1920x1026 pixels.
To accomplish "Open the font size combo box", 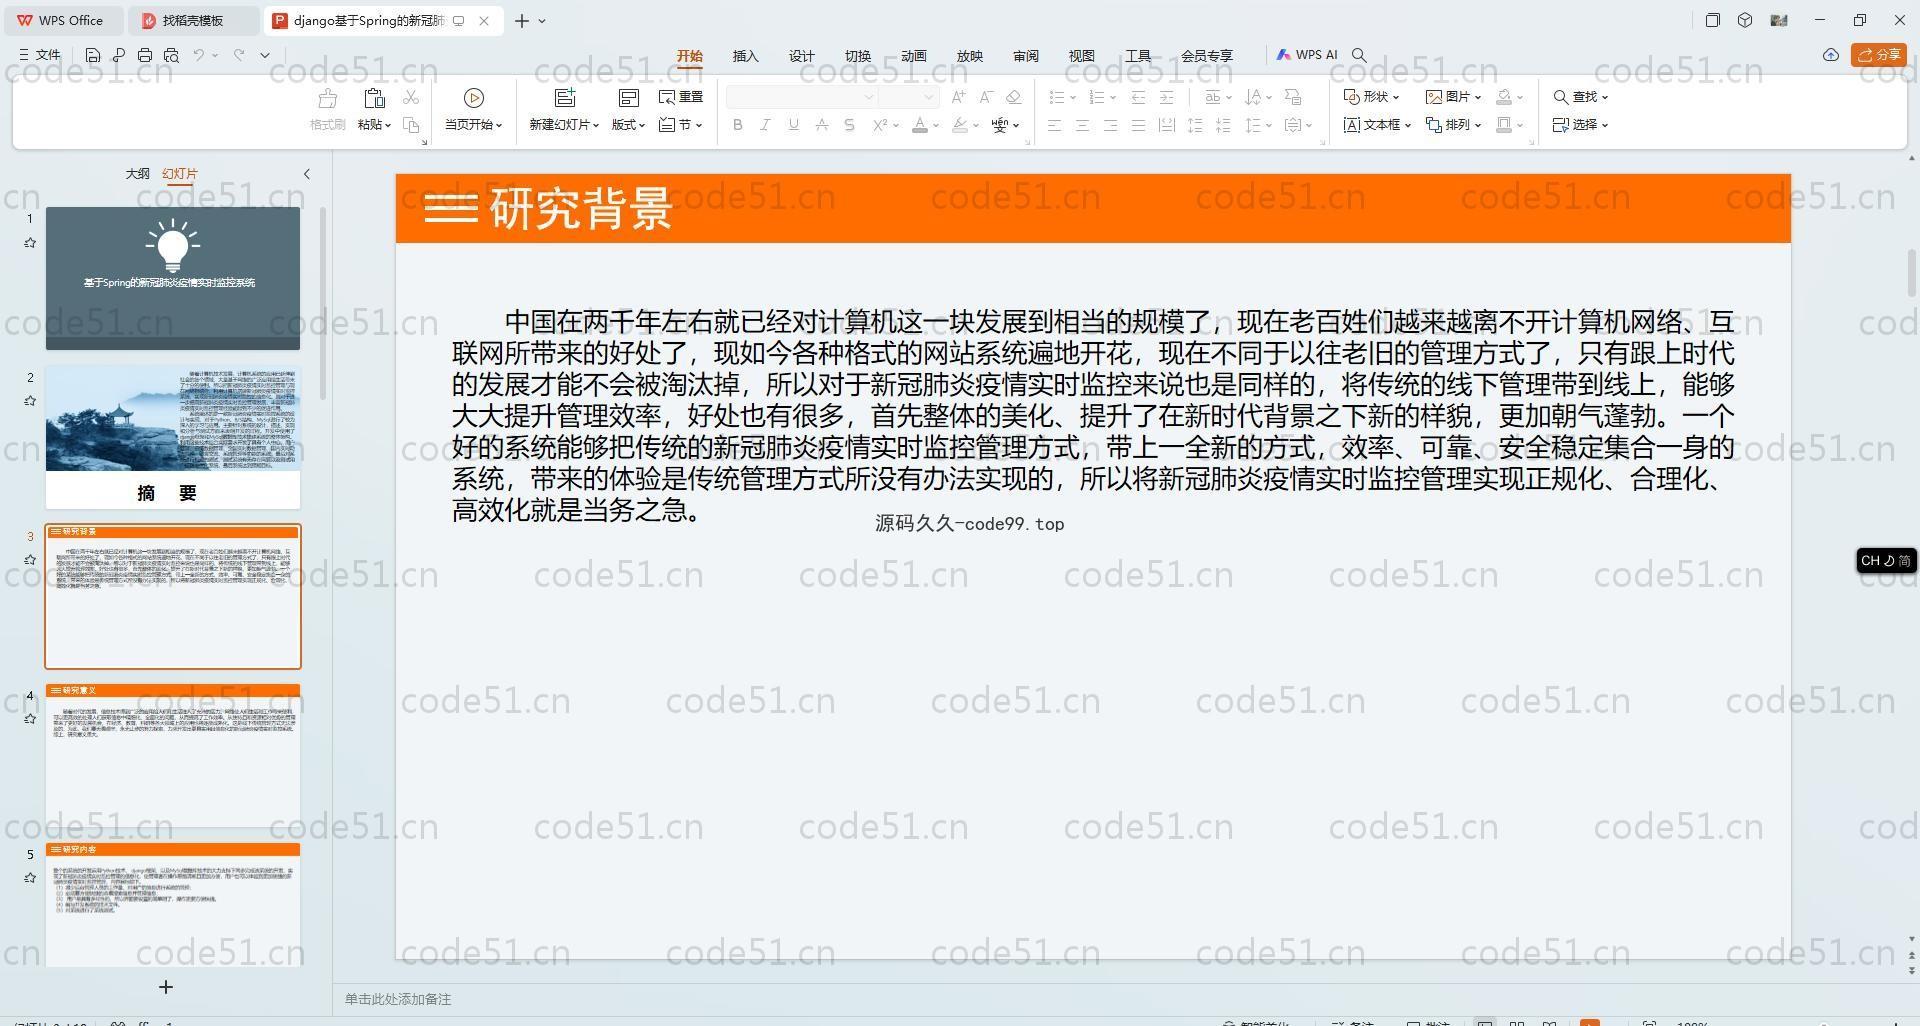I will (x=909, y=97).
